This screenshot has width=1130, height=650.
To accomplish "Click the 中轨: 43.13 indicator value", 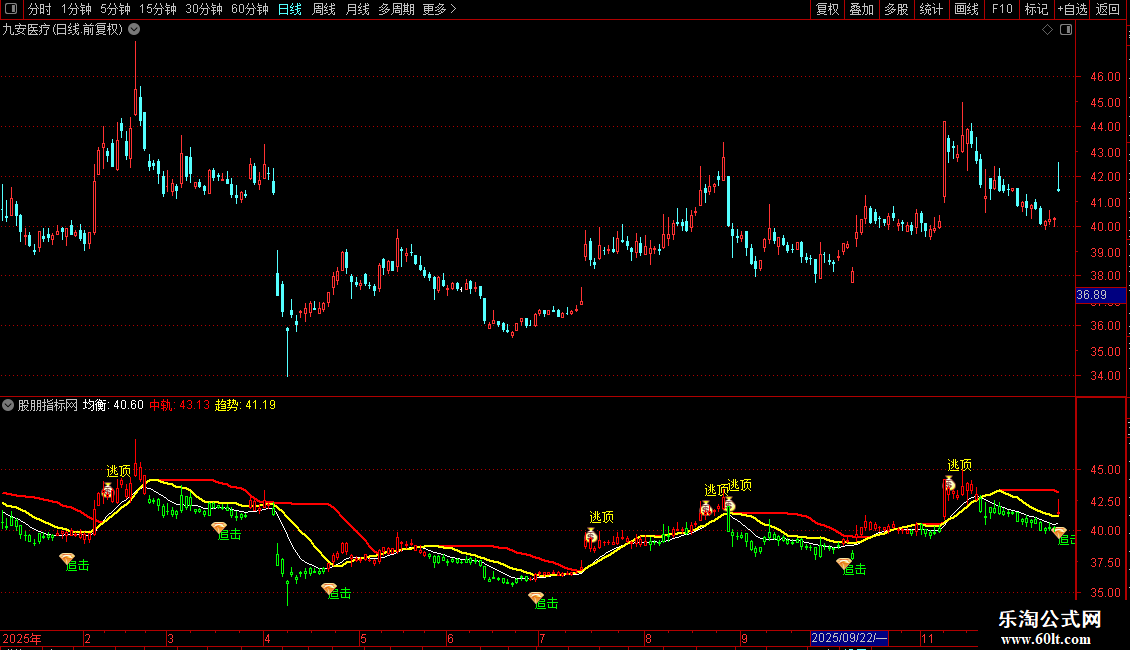I will point(179,405).
